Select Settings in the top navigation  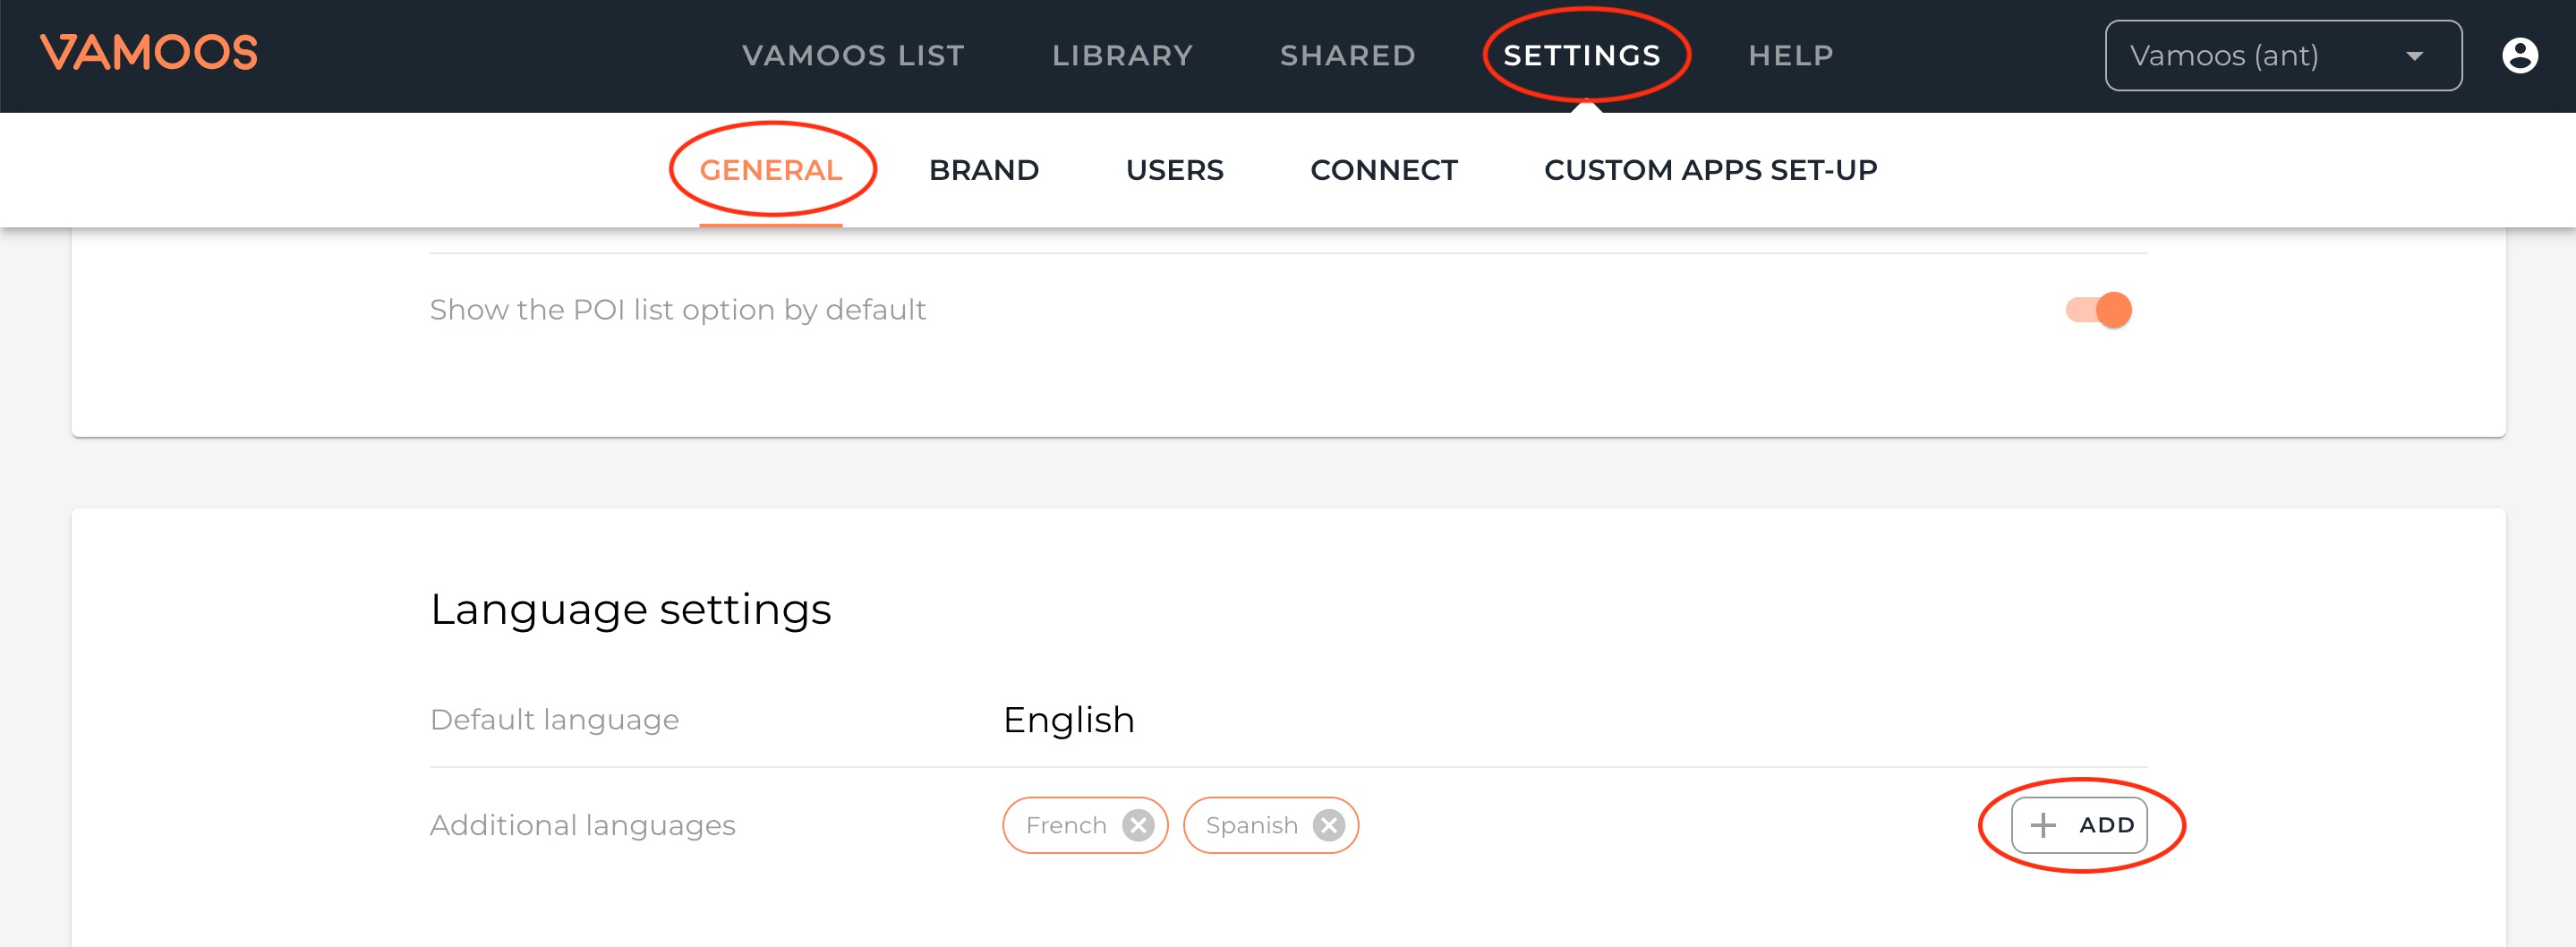(1582, 56)
